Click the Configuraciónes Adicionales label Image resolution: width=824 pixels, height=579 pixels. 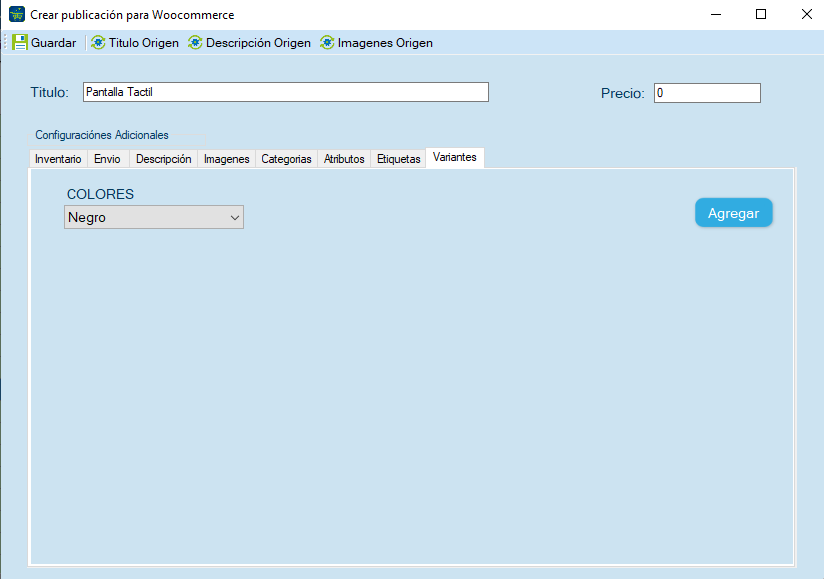pos(102,135)
